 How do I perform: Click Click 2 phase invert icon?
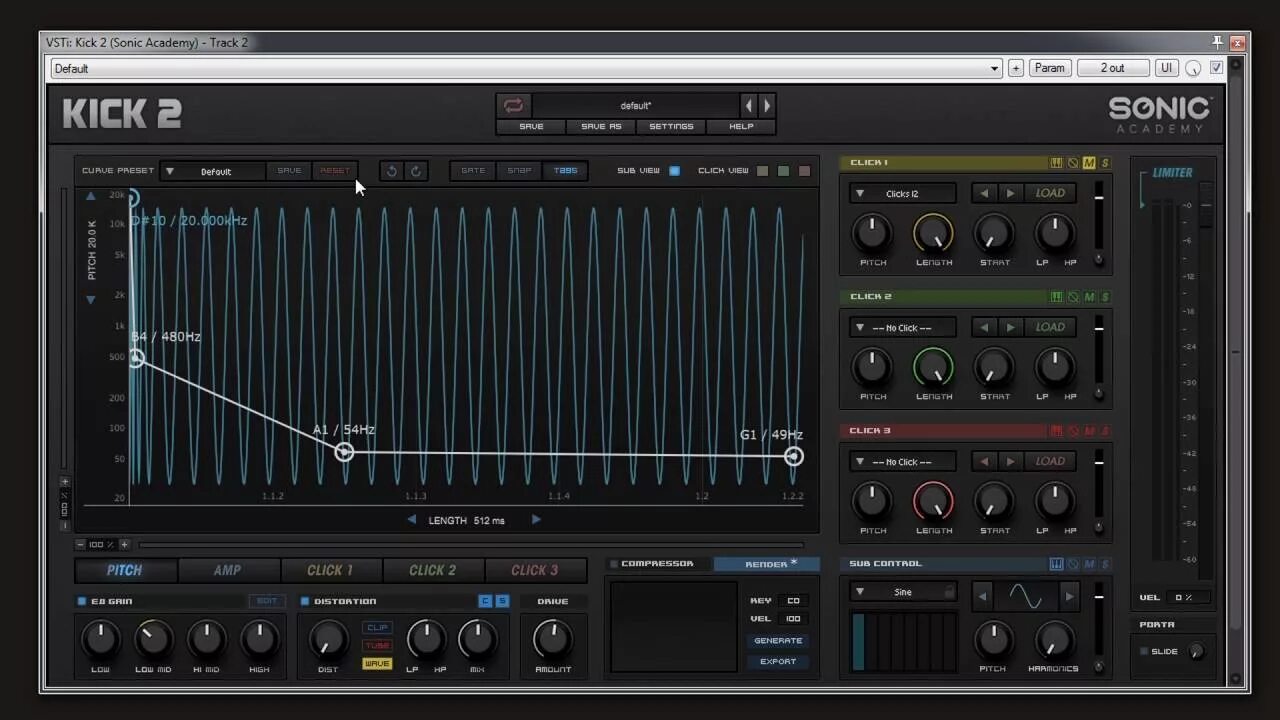point(1073,297)
